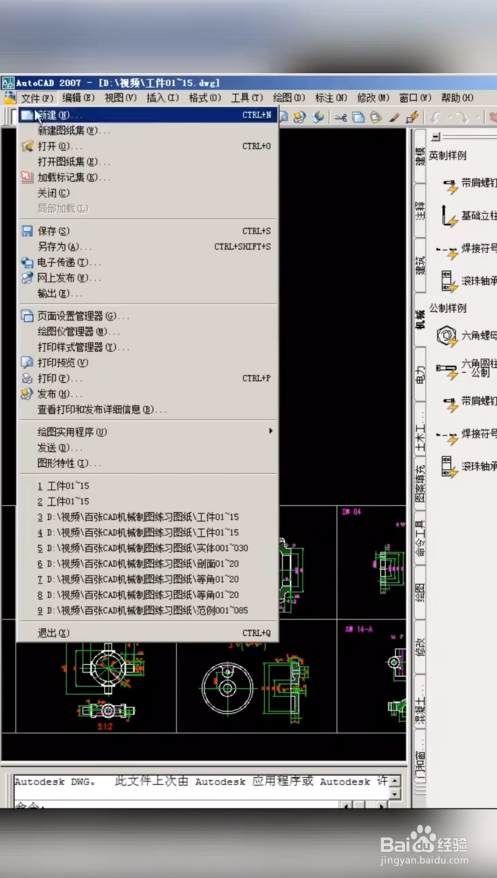
Task: Open recent file 5 实体001~030
Action: coord(148,548)
